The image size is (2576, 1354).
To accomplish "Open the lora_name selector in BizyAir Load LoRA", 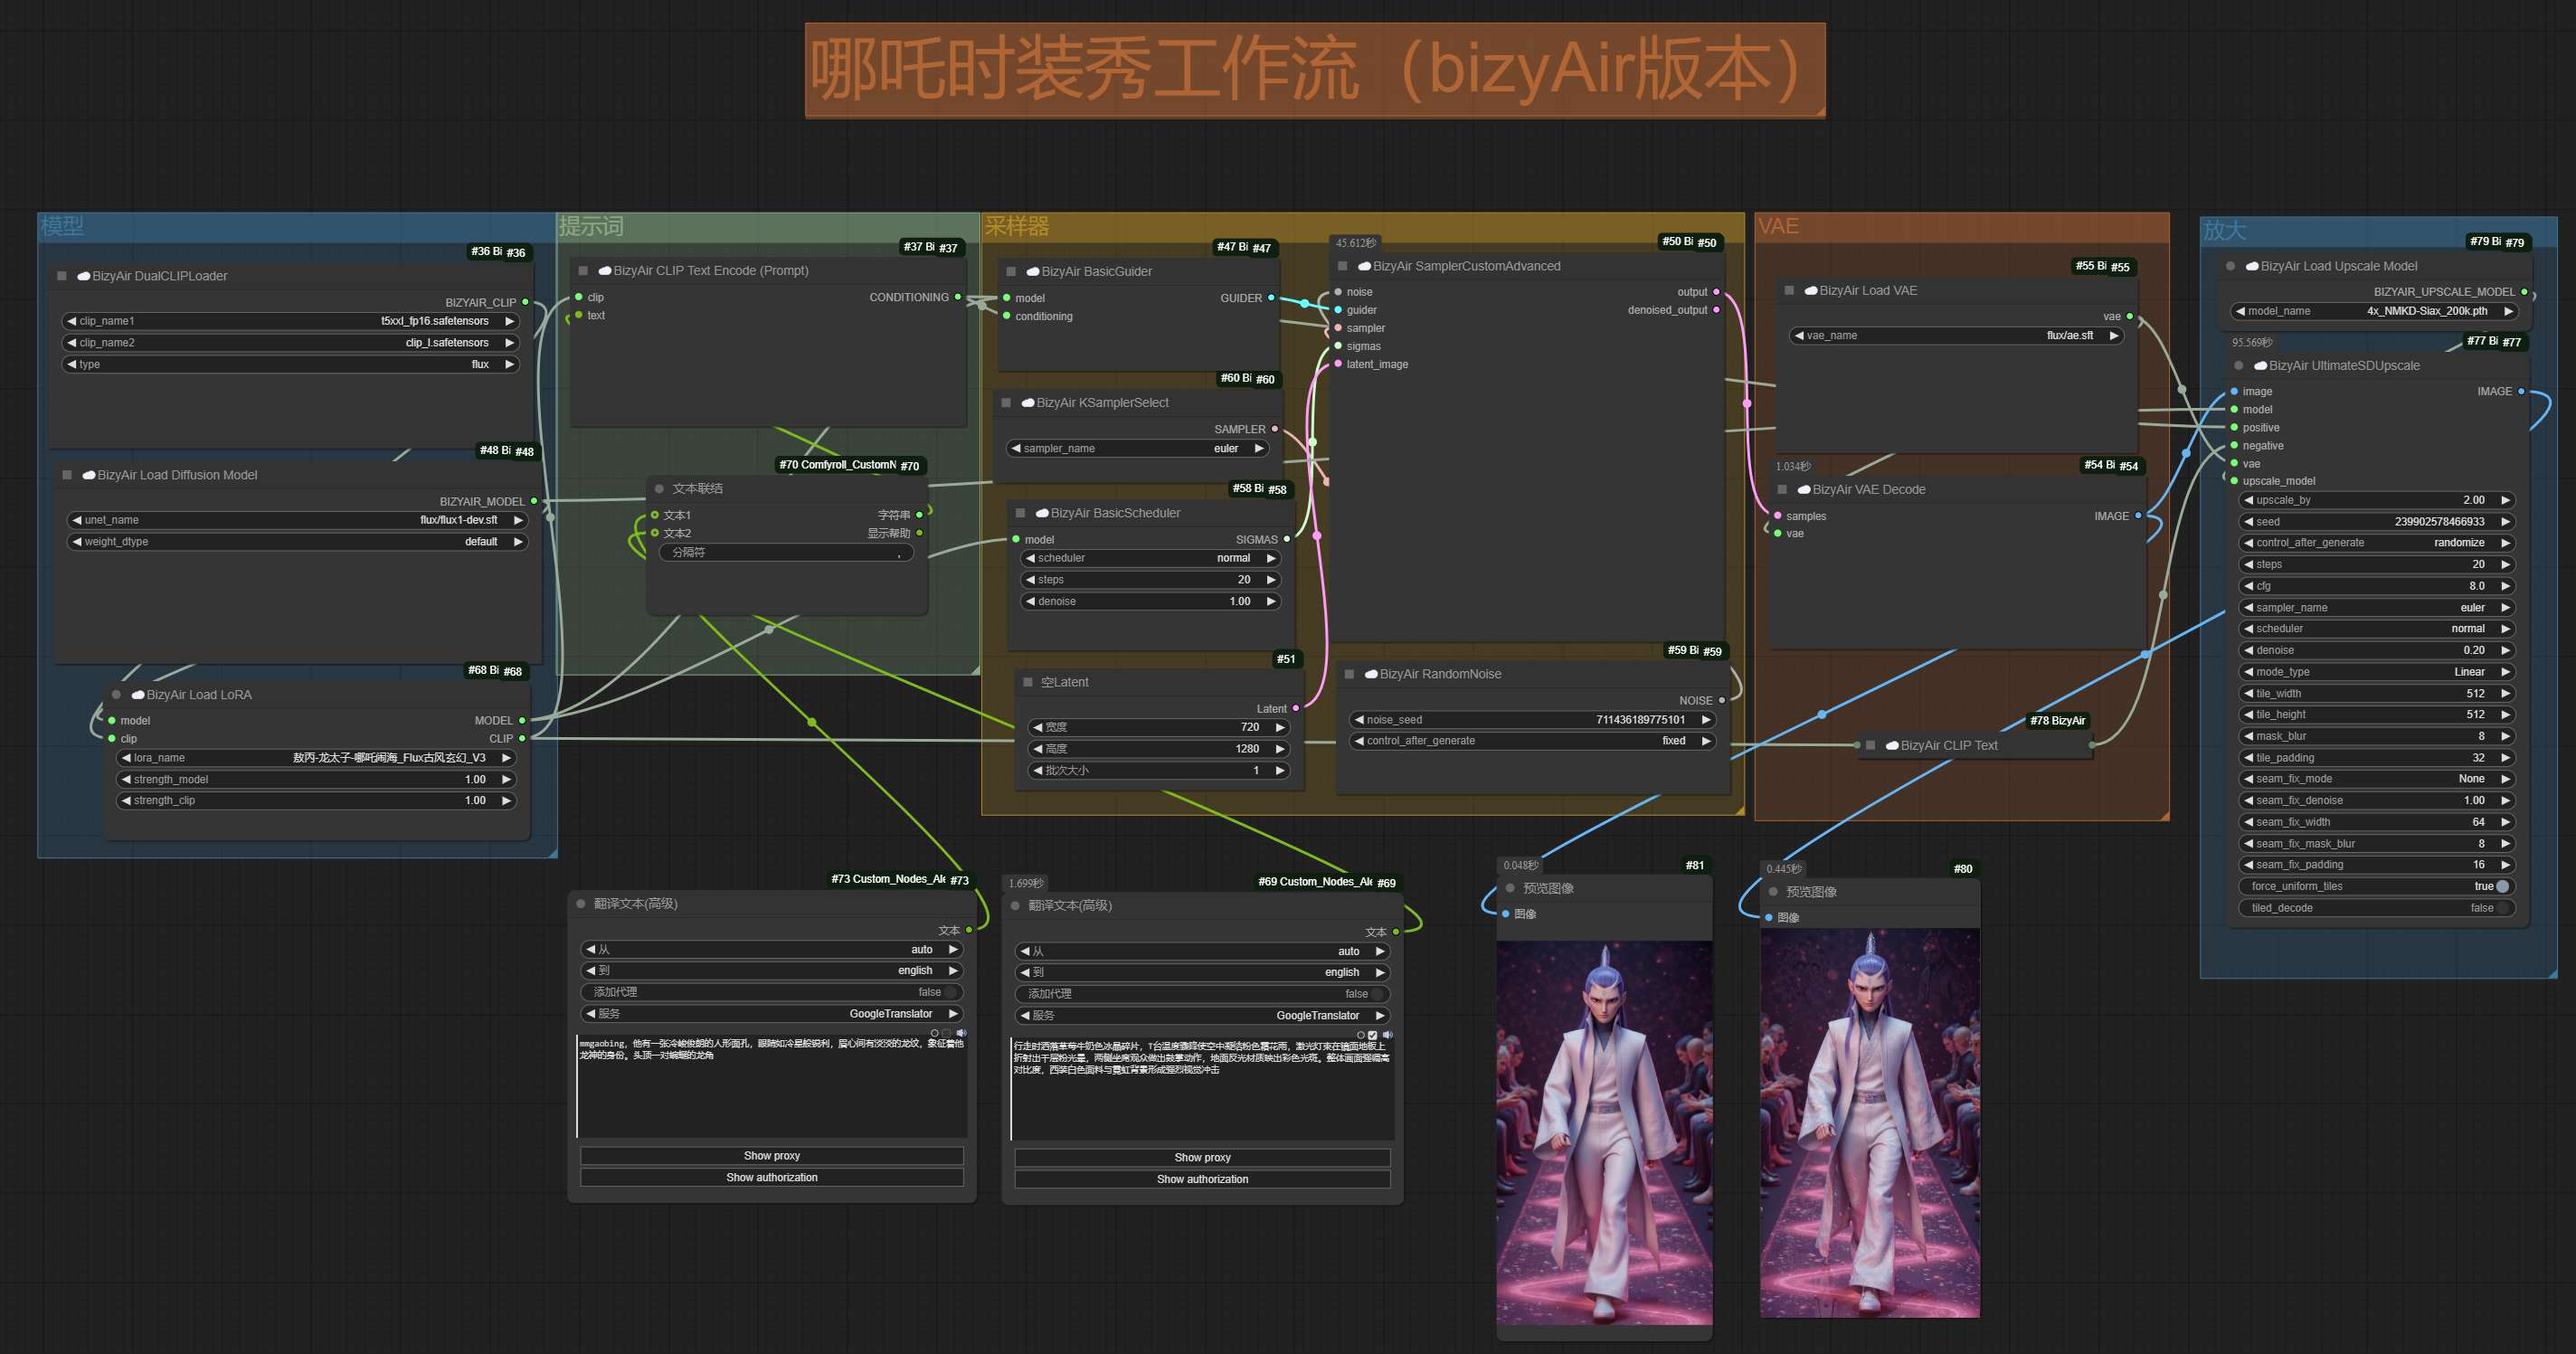I will [x=315, y=758].
